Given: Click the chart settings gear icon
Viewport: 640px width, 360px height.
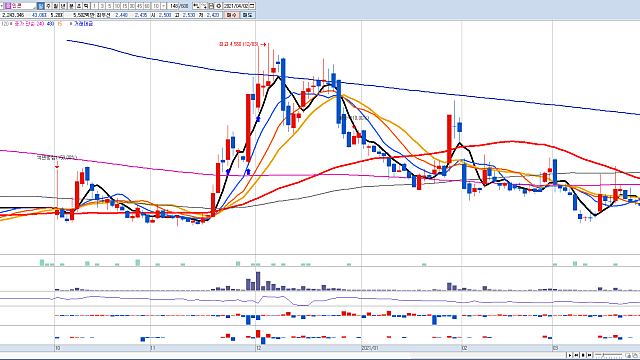Looking at the screenshot, I should (219, 6).
